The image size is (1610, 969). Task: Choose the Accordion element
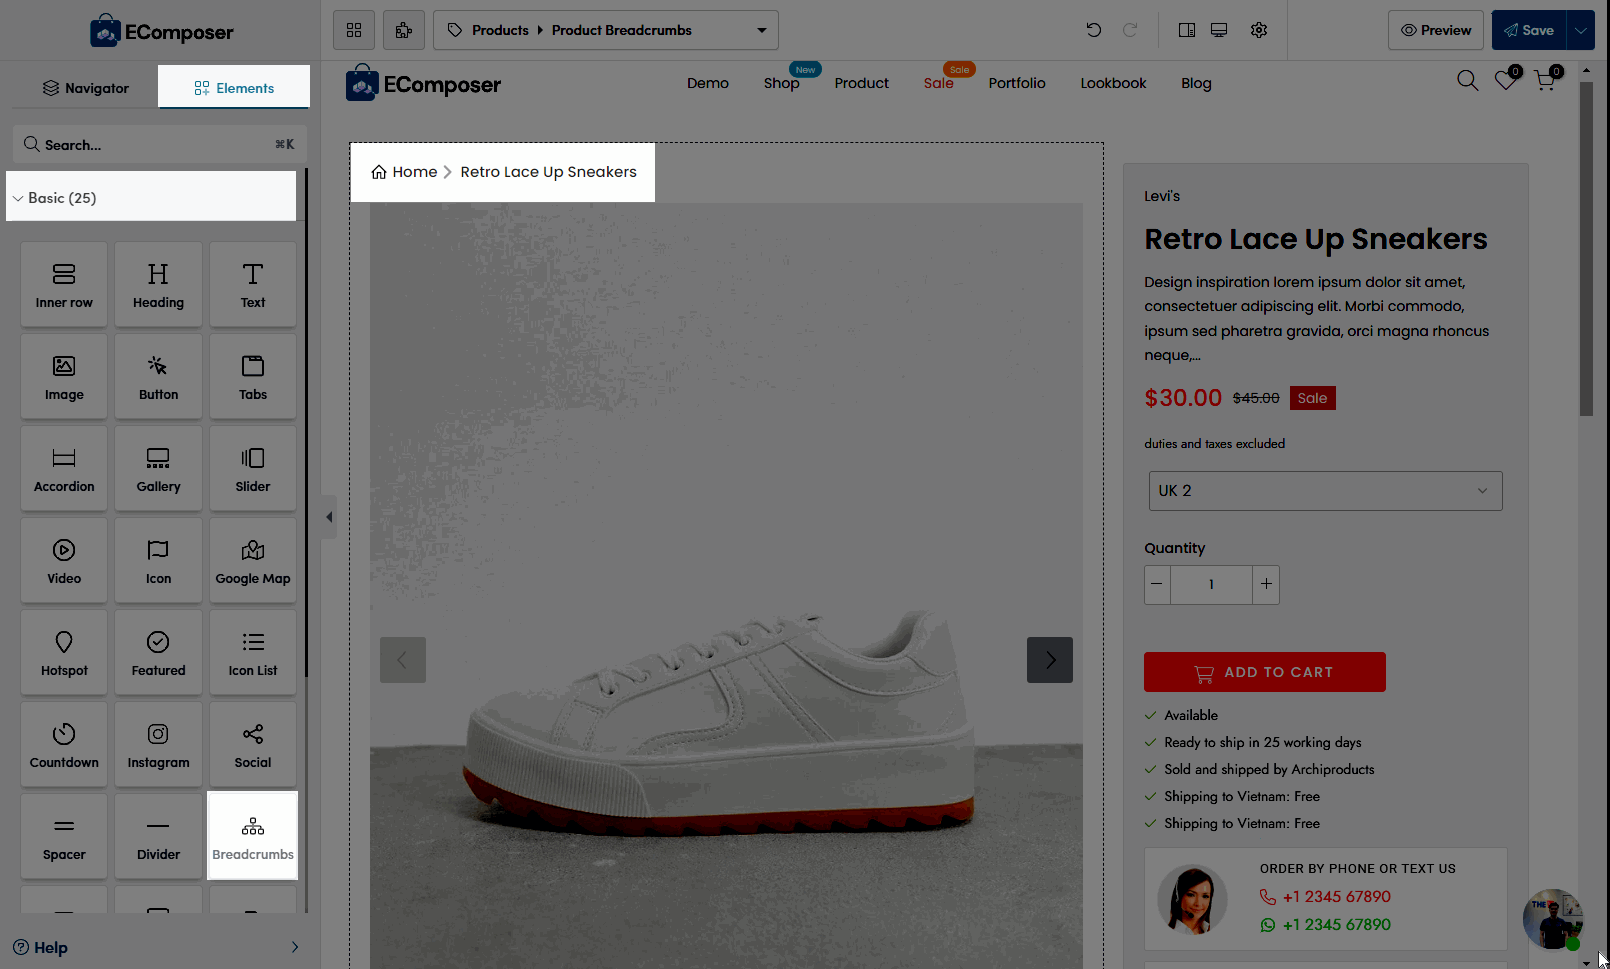tap(64, 468)
